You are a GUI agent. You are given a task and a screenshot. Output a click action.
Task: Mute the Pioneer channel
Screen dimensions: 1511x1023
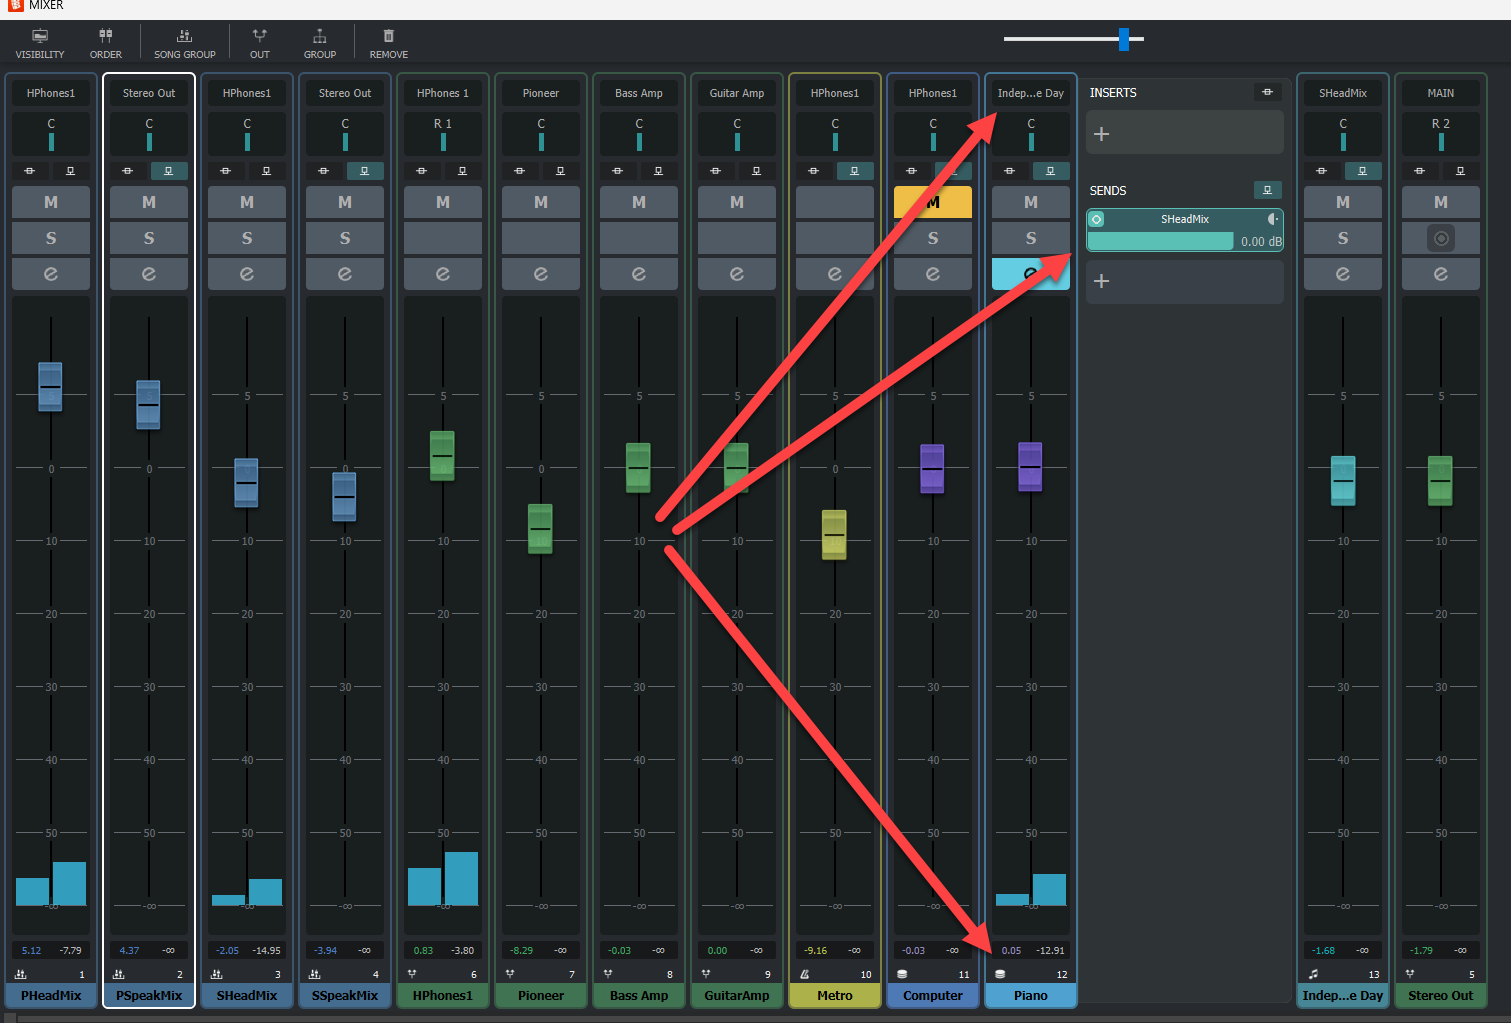[x=541, y=202]
